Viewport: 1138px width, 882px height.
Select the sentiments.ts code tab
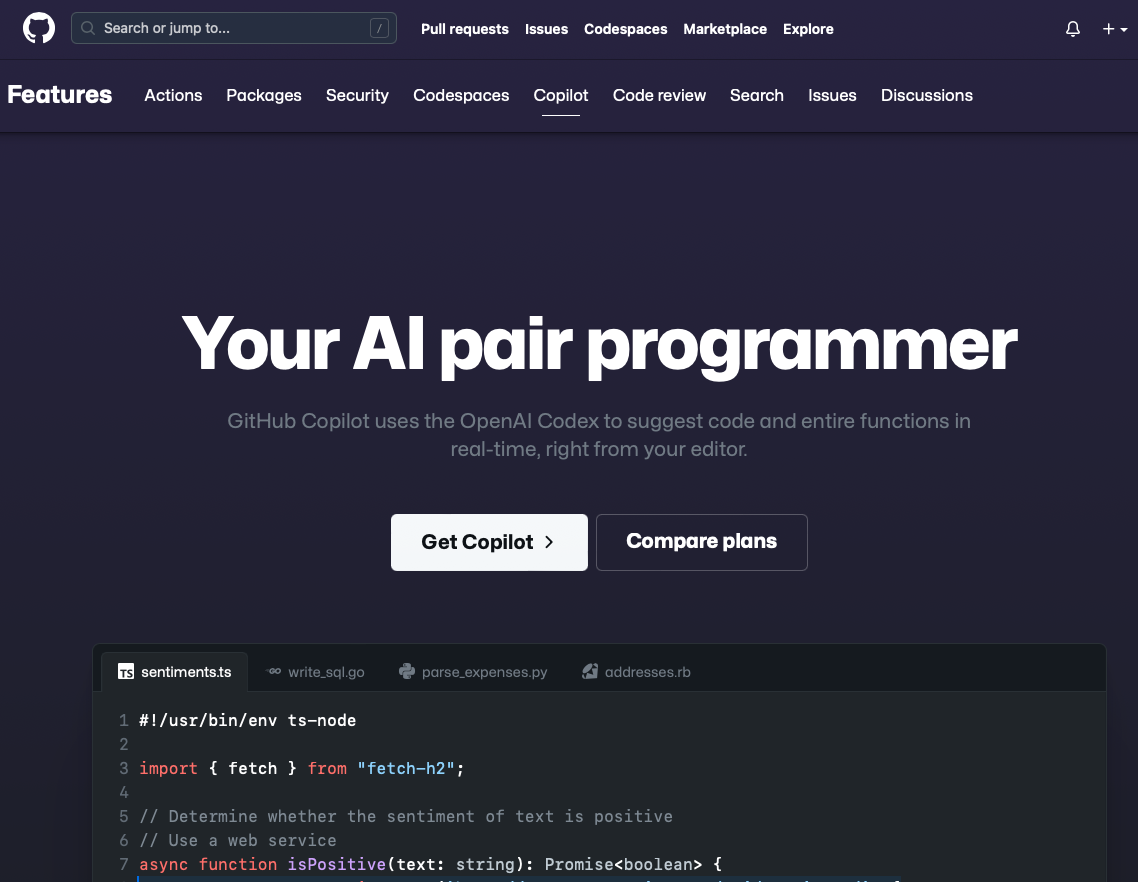tap(174, 672)
